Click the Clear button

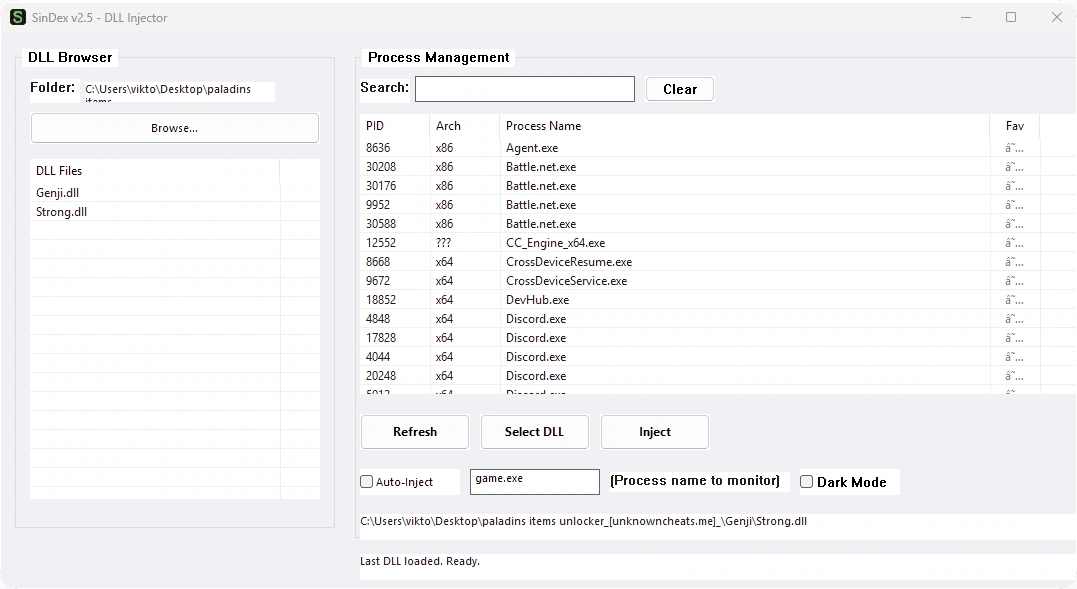tap(680, 89)
